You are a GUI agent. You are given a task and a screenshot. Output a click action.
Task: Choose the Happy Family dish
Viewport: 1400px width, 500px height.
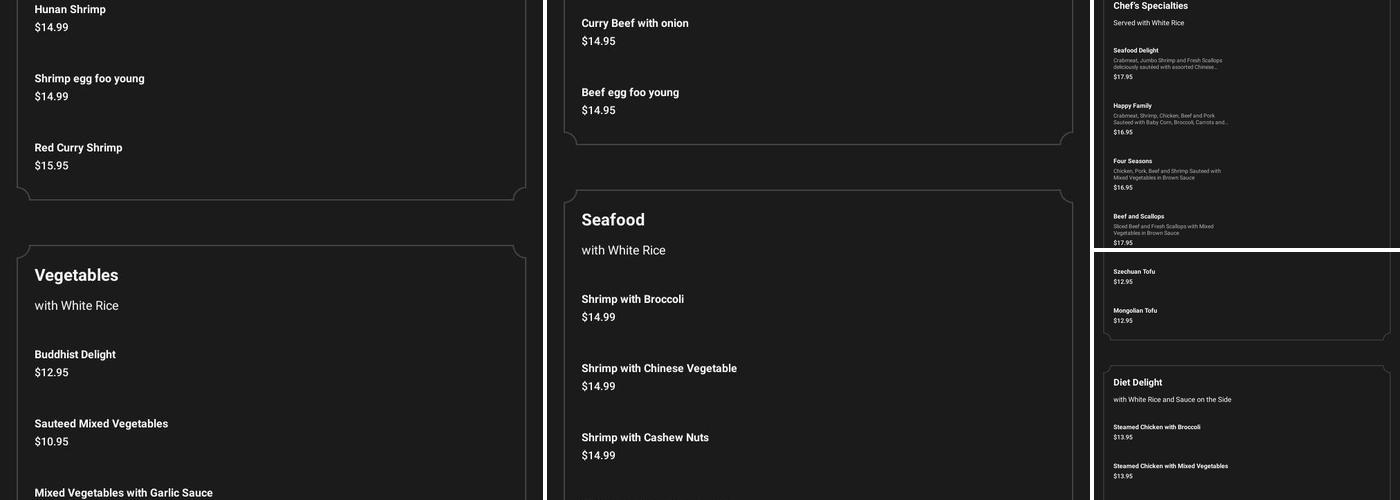tap(1132, 106)
